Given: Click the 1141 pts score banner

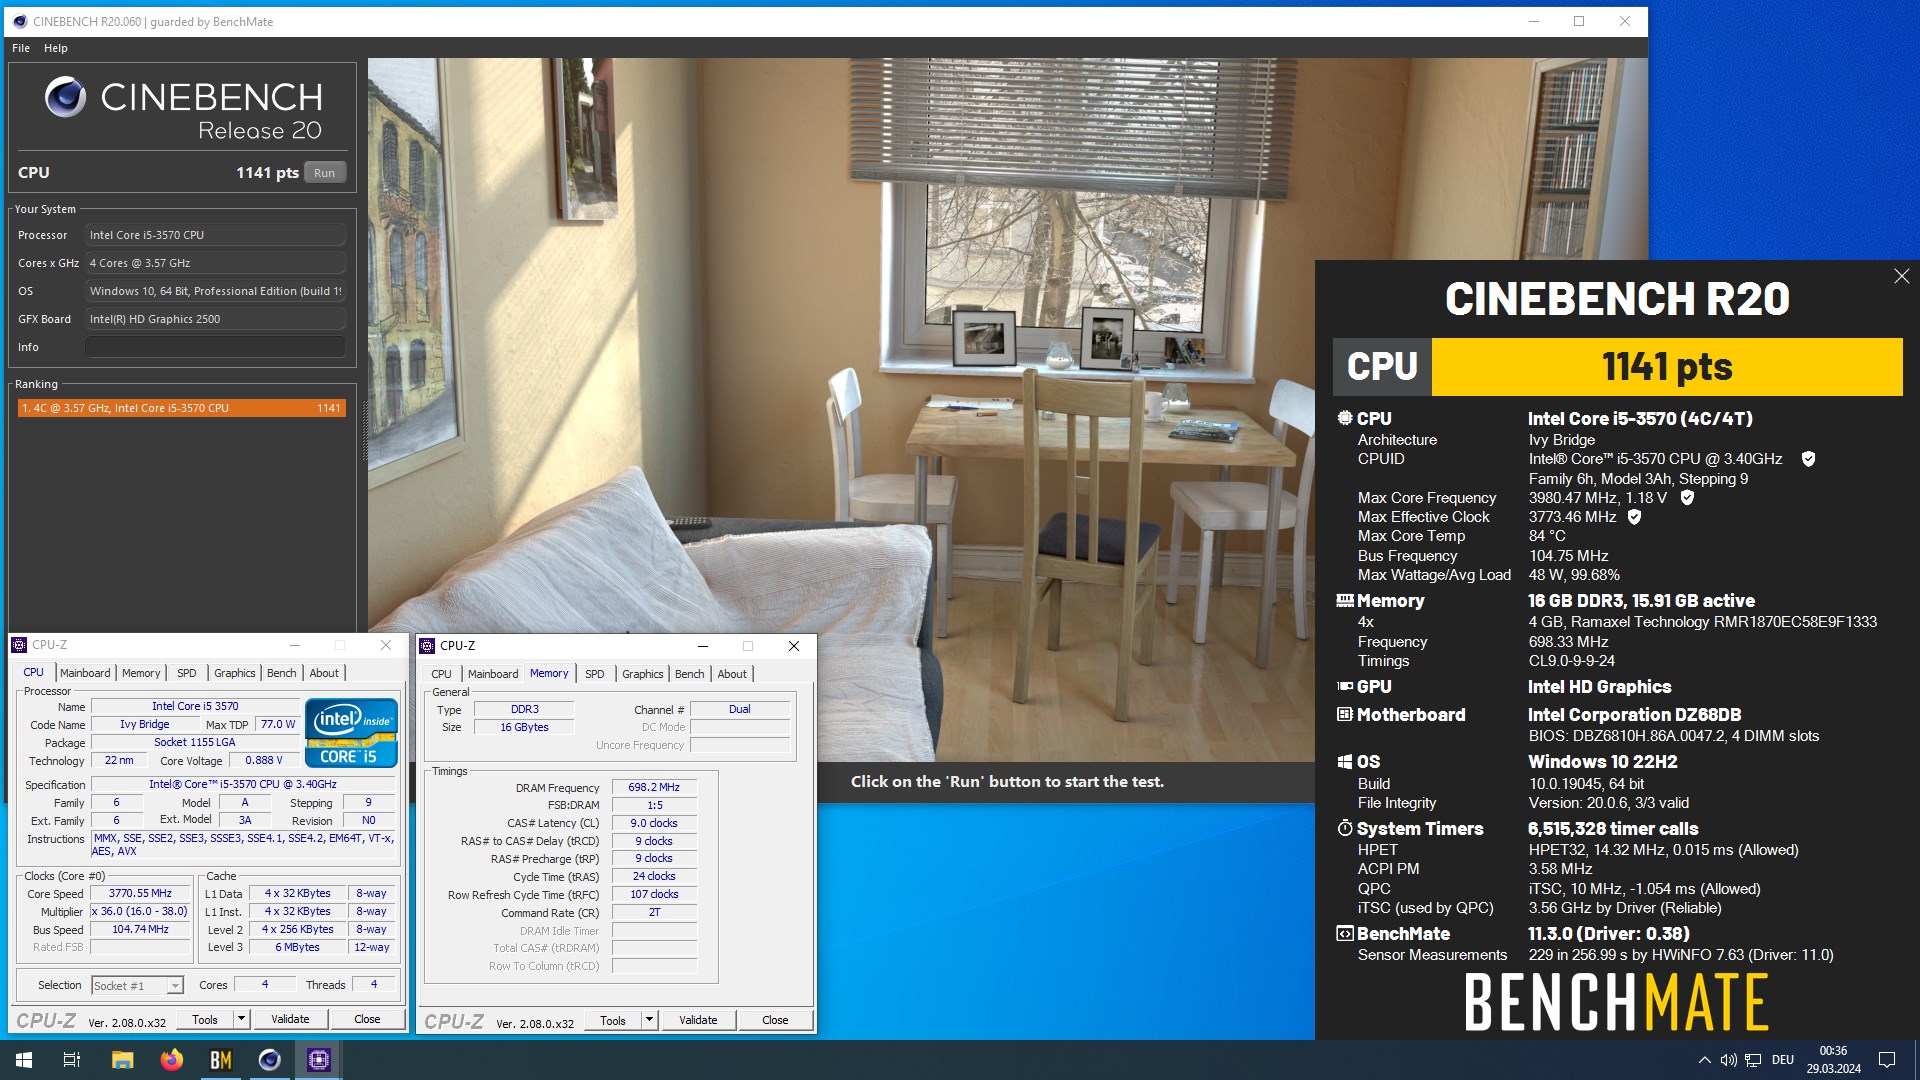Looking at the screenshot, I should point(1667,367).
